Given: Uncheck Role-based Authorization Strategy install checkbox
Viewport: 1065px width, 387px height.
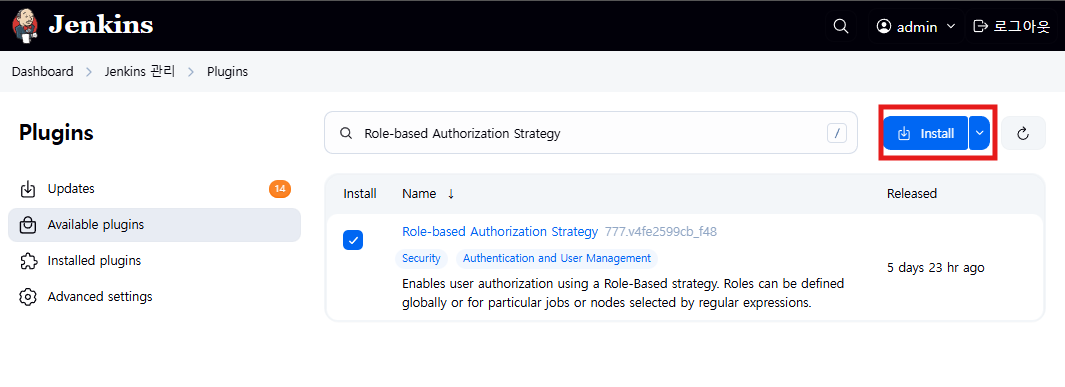Looking at the screenshot, I should click(x=353, y=240).
